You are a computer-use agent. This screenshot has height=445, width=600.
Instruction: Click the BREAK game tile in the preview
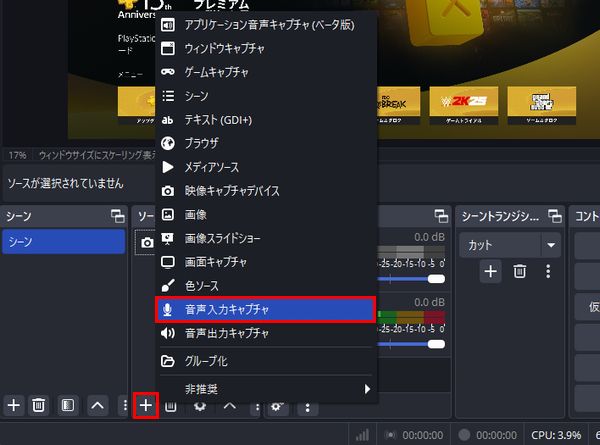[399, 105]
